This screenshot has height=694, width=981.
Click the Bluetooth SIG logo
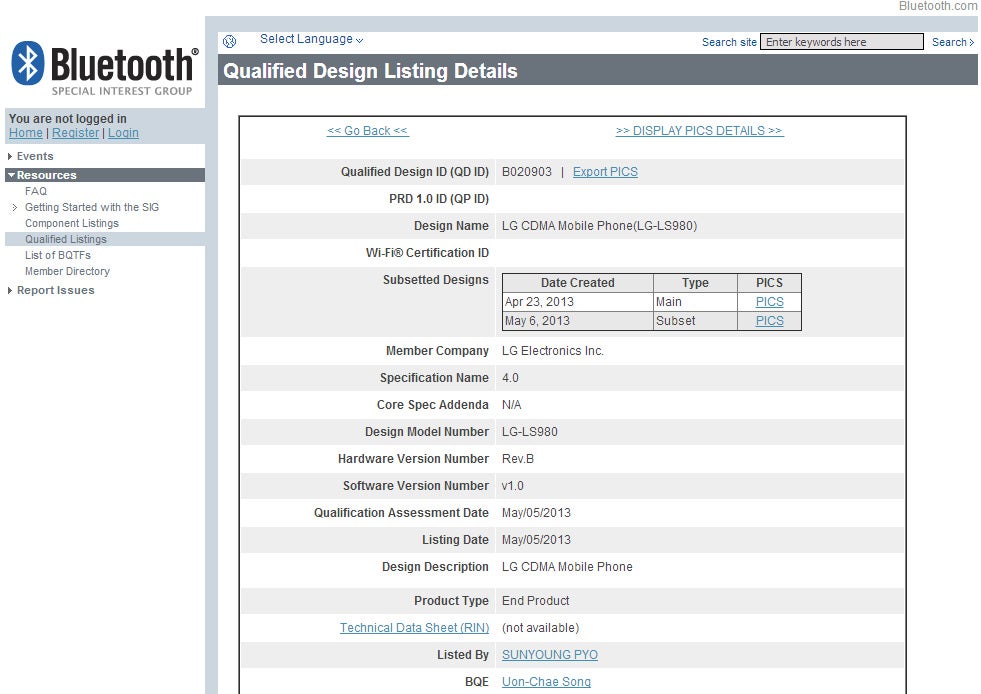pyautogui.click(x=104, y=68)
